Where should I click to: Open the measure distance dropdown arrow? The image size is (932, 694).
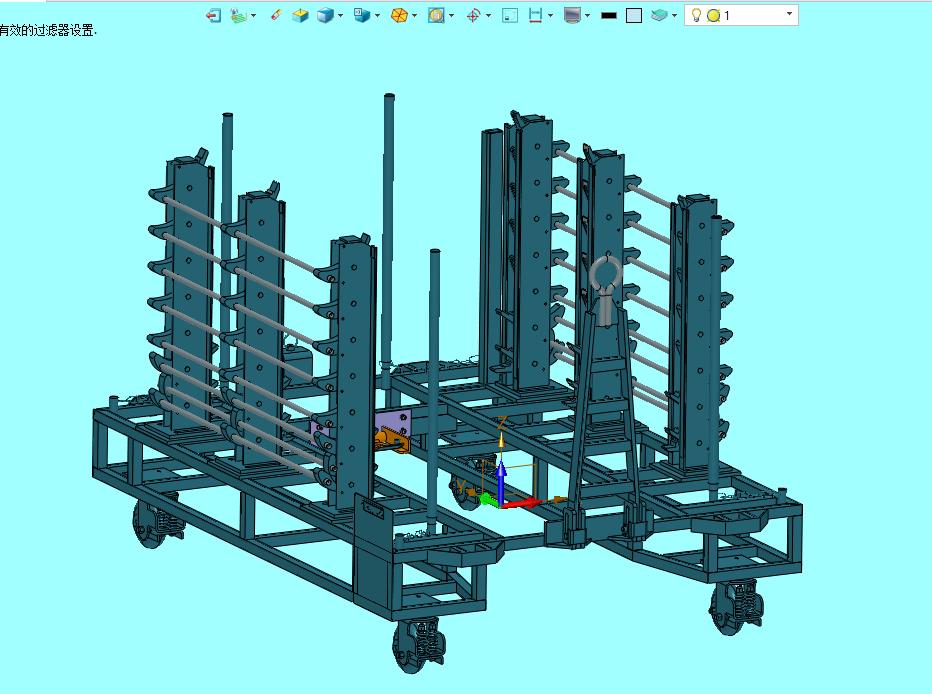(x=550, y=15)
